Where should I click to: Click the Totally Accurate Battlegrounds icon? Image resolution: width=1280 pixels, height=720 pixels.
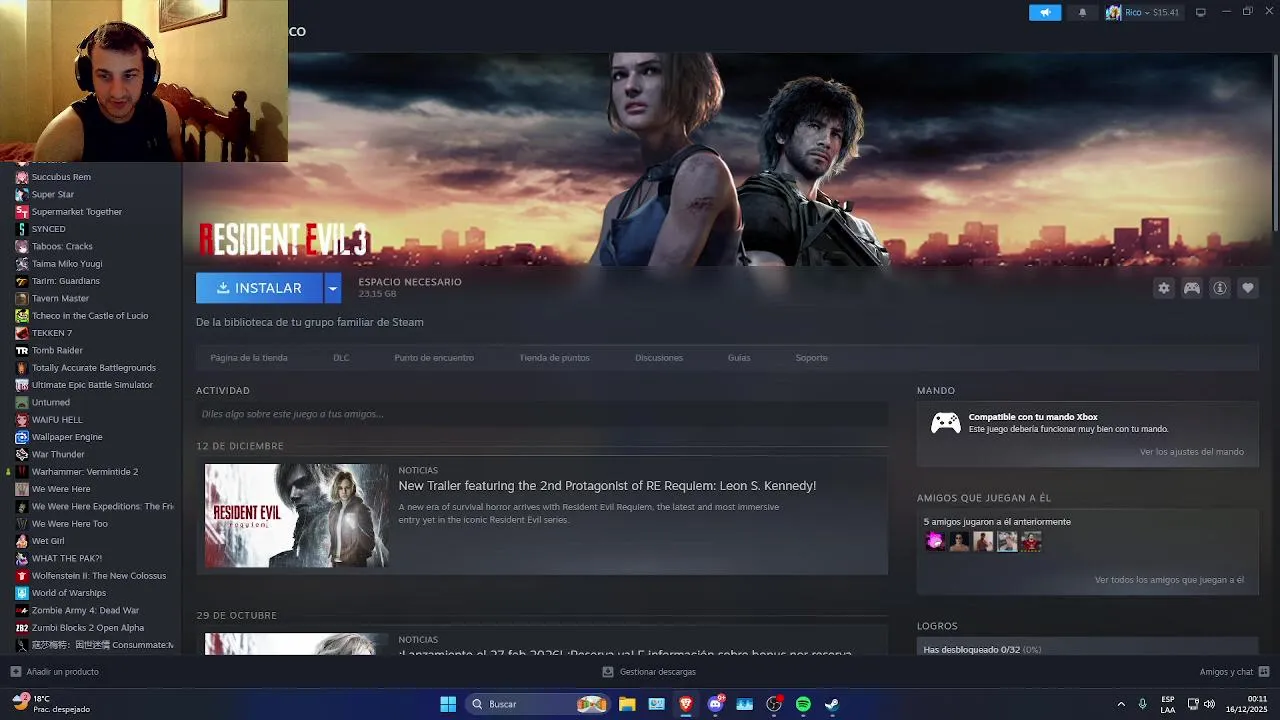coord(22,368)
